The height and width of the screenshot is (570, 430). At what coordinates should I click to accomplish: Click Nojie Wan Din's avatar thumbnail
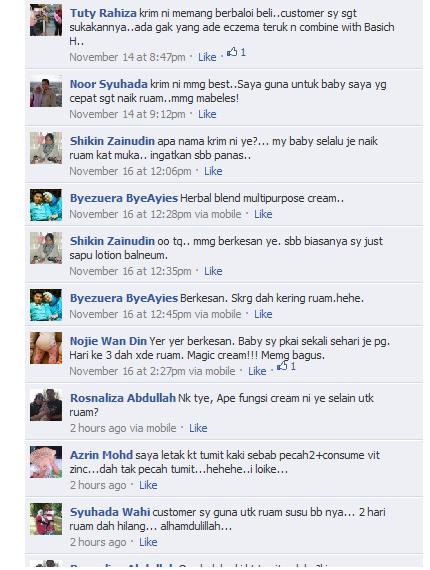pos(46,348)
